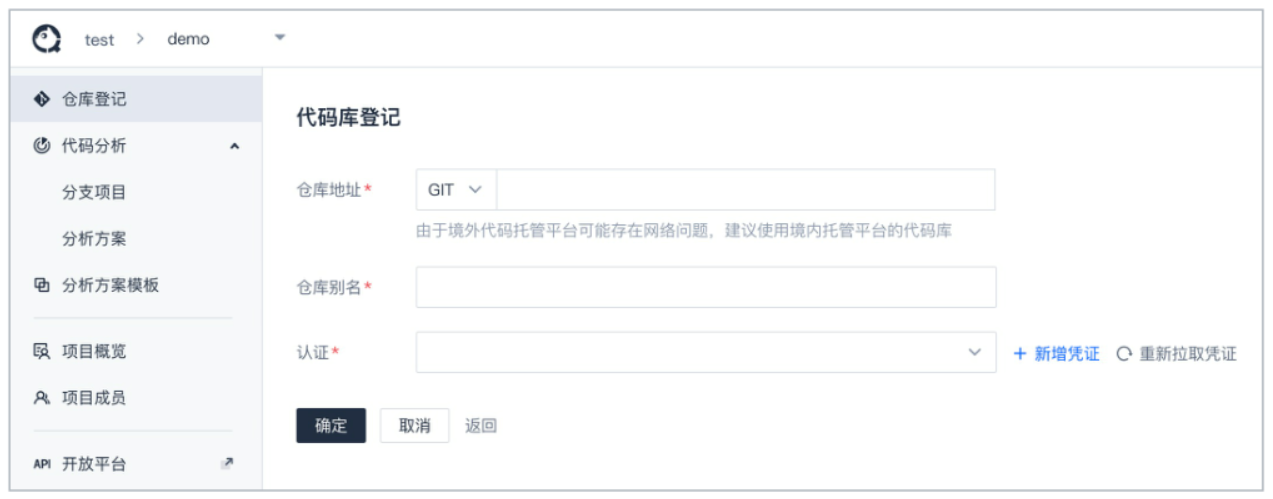Open the project switcher dropdown arrow
Viewport: 1273px width, 499px height.
(280, 38)
